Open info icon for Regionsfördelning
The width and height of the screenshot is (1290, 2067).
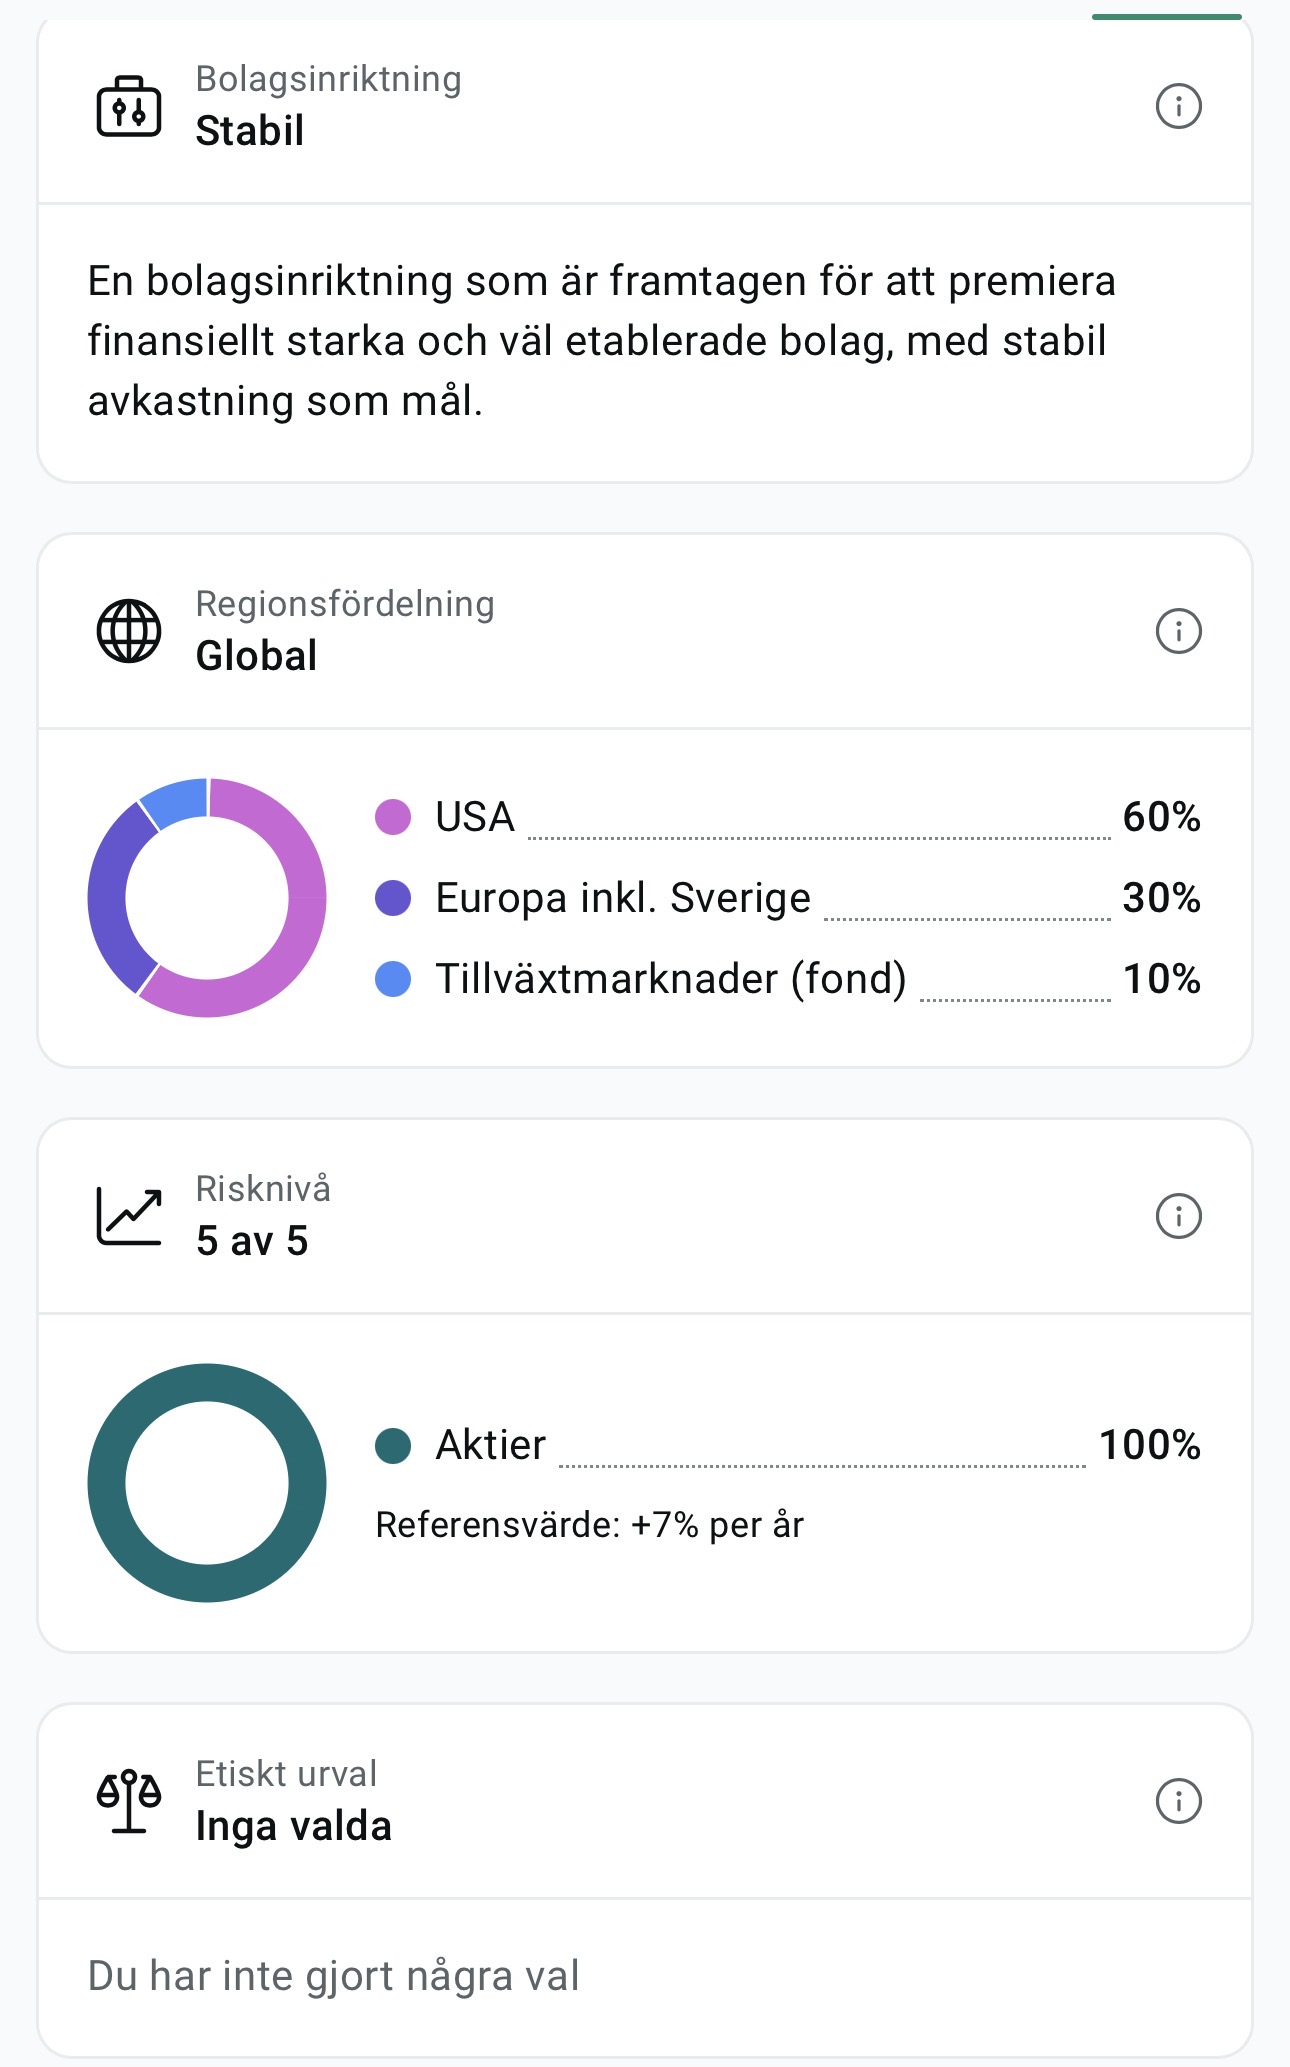pyautogui.click(x=1178, y=631)
